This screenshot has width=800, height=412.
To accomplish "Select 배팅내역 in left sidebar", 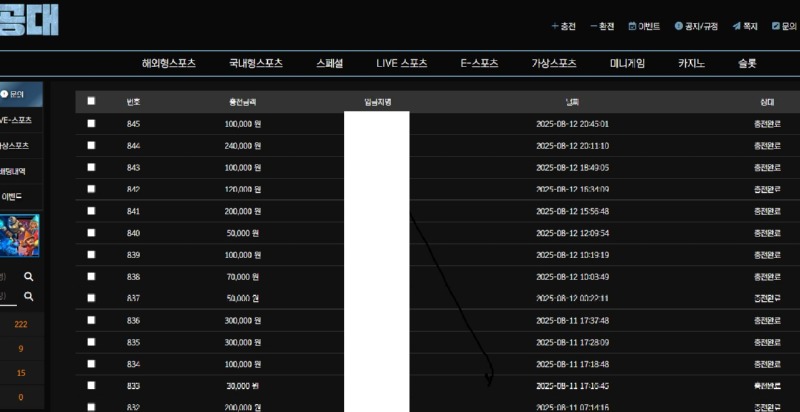I will [x=21, y=171].
